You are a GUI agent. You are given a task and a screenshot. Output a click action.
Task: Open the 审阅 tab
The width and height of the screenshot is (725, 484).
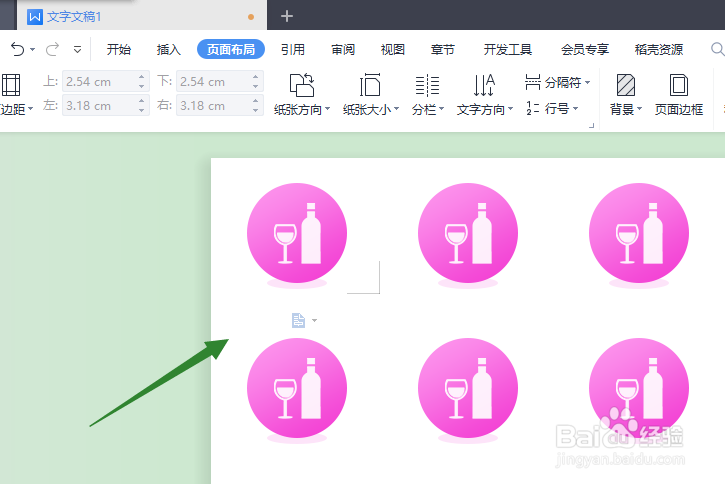click(343, 49)
